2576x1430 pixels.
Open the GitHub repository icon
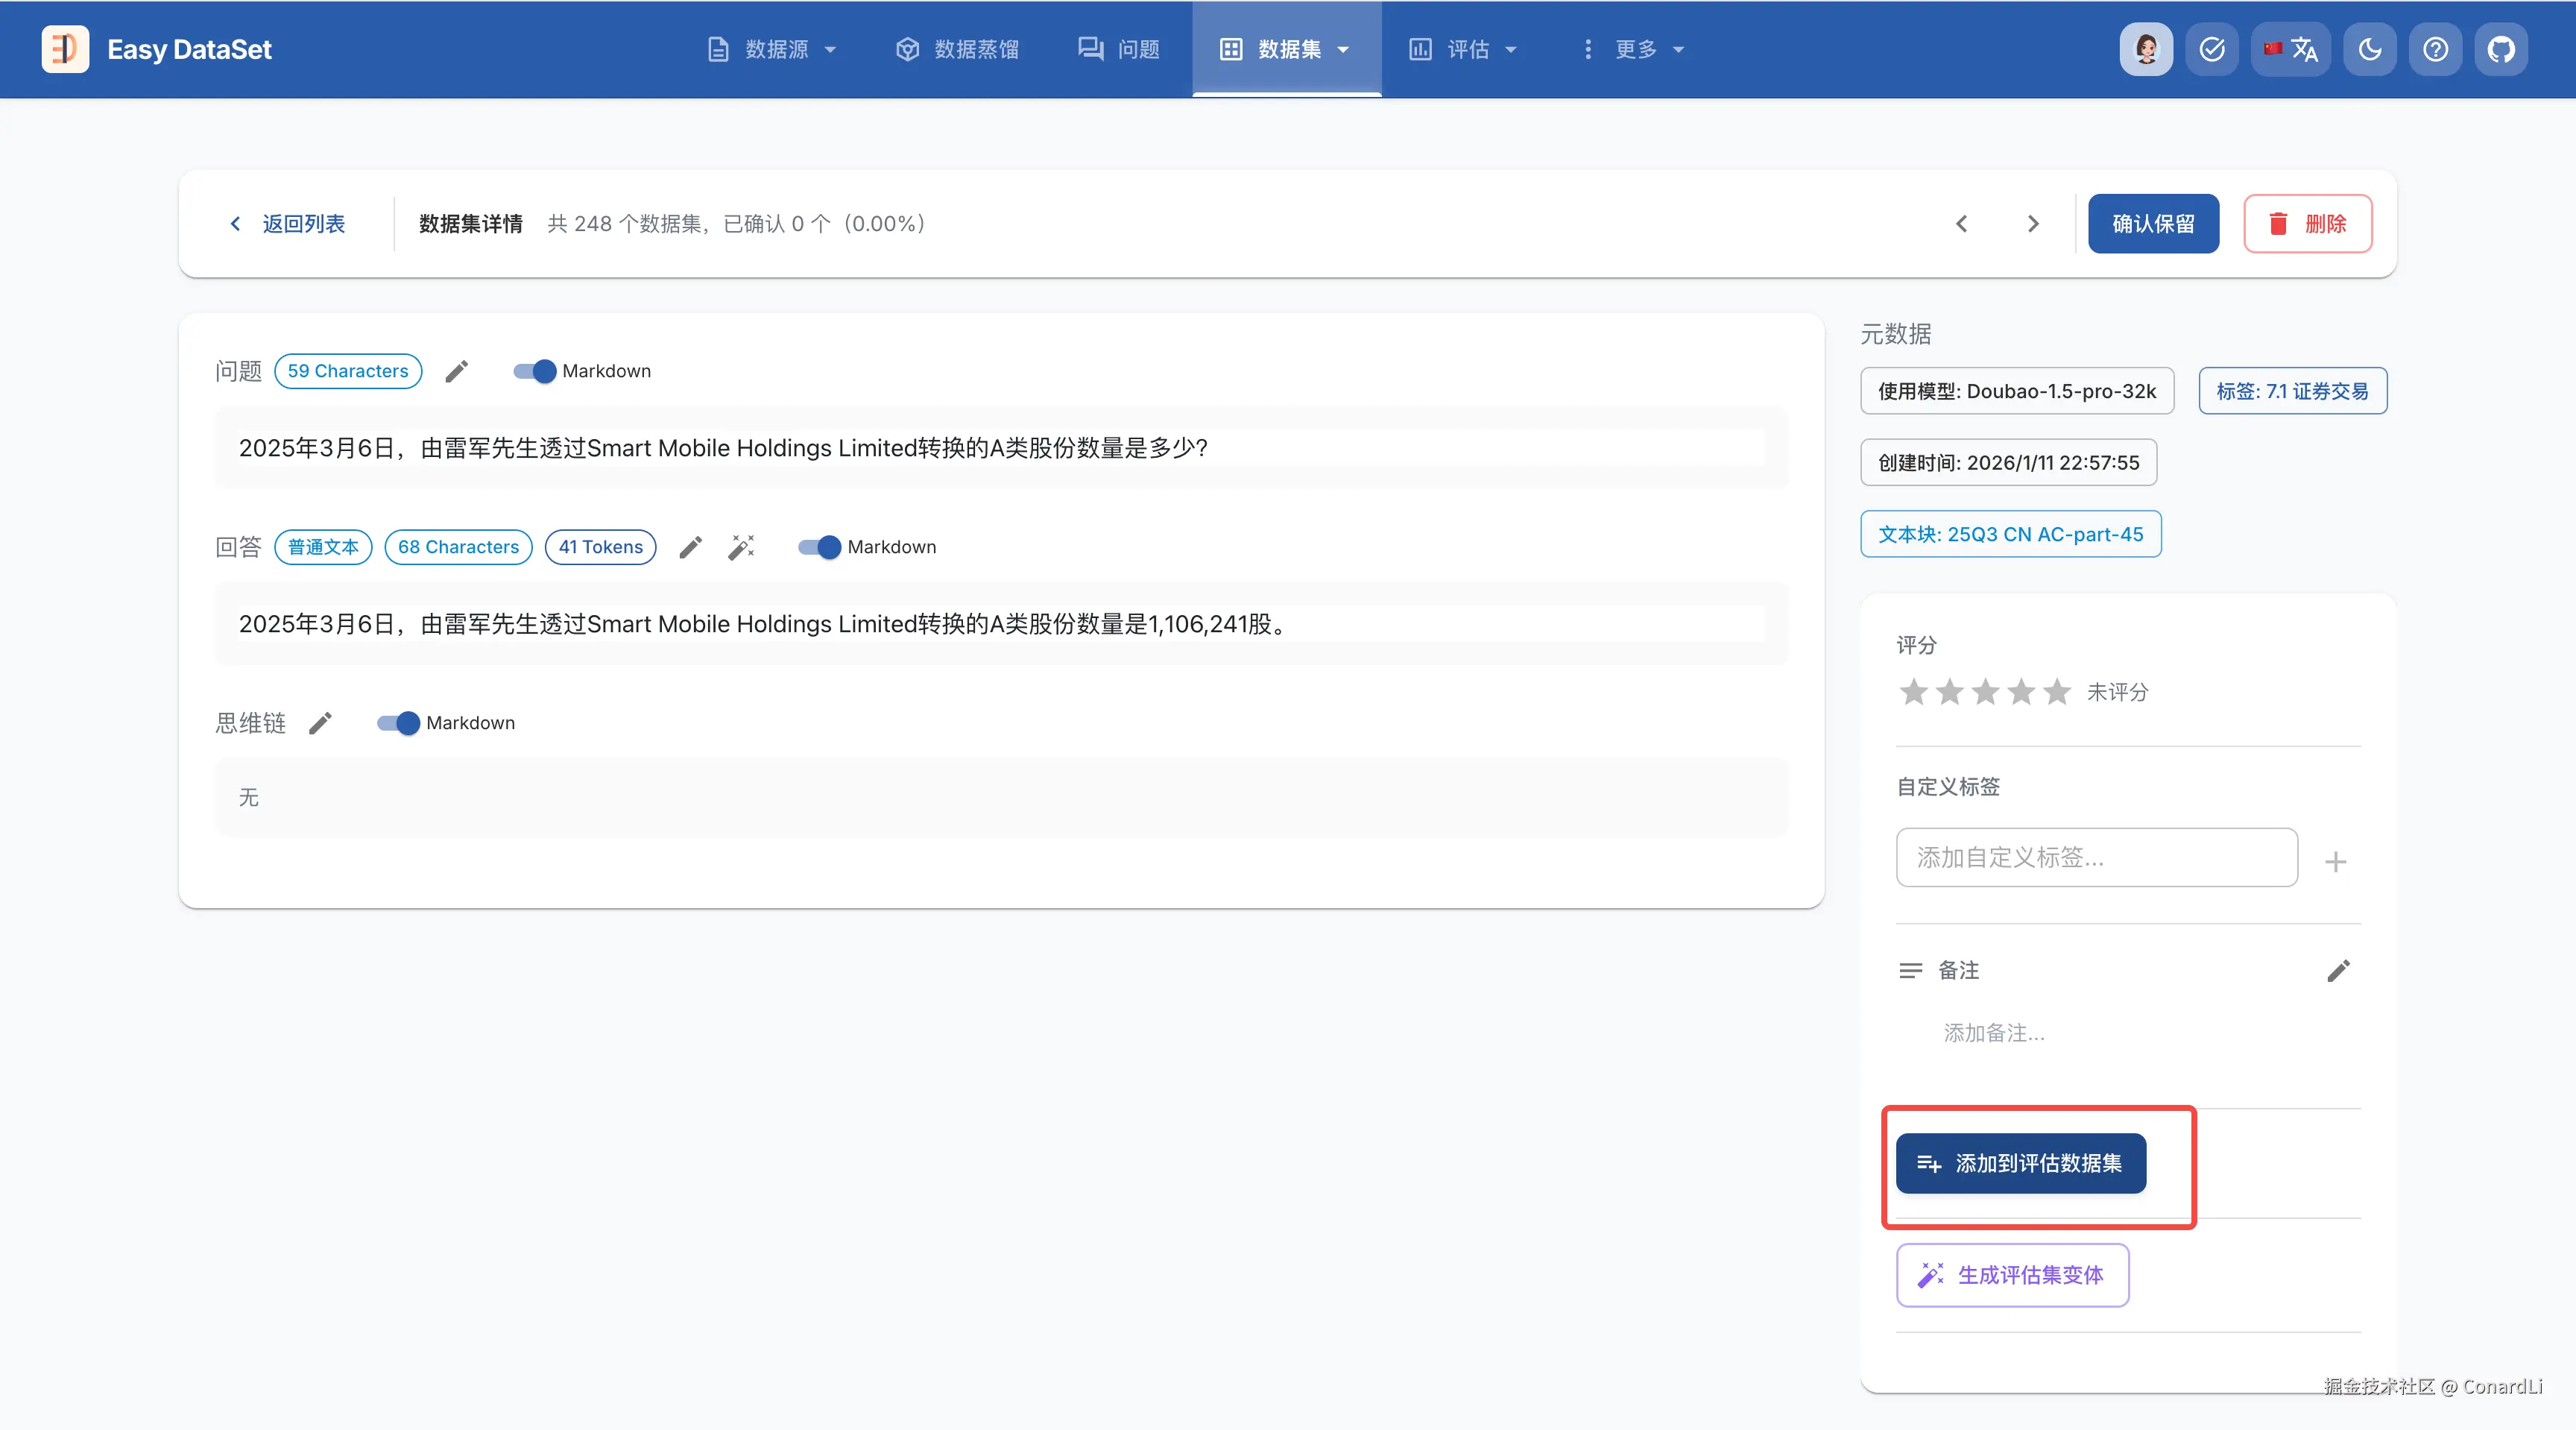pyautogui.click(x=2501, y=49)
